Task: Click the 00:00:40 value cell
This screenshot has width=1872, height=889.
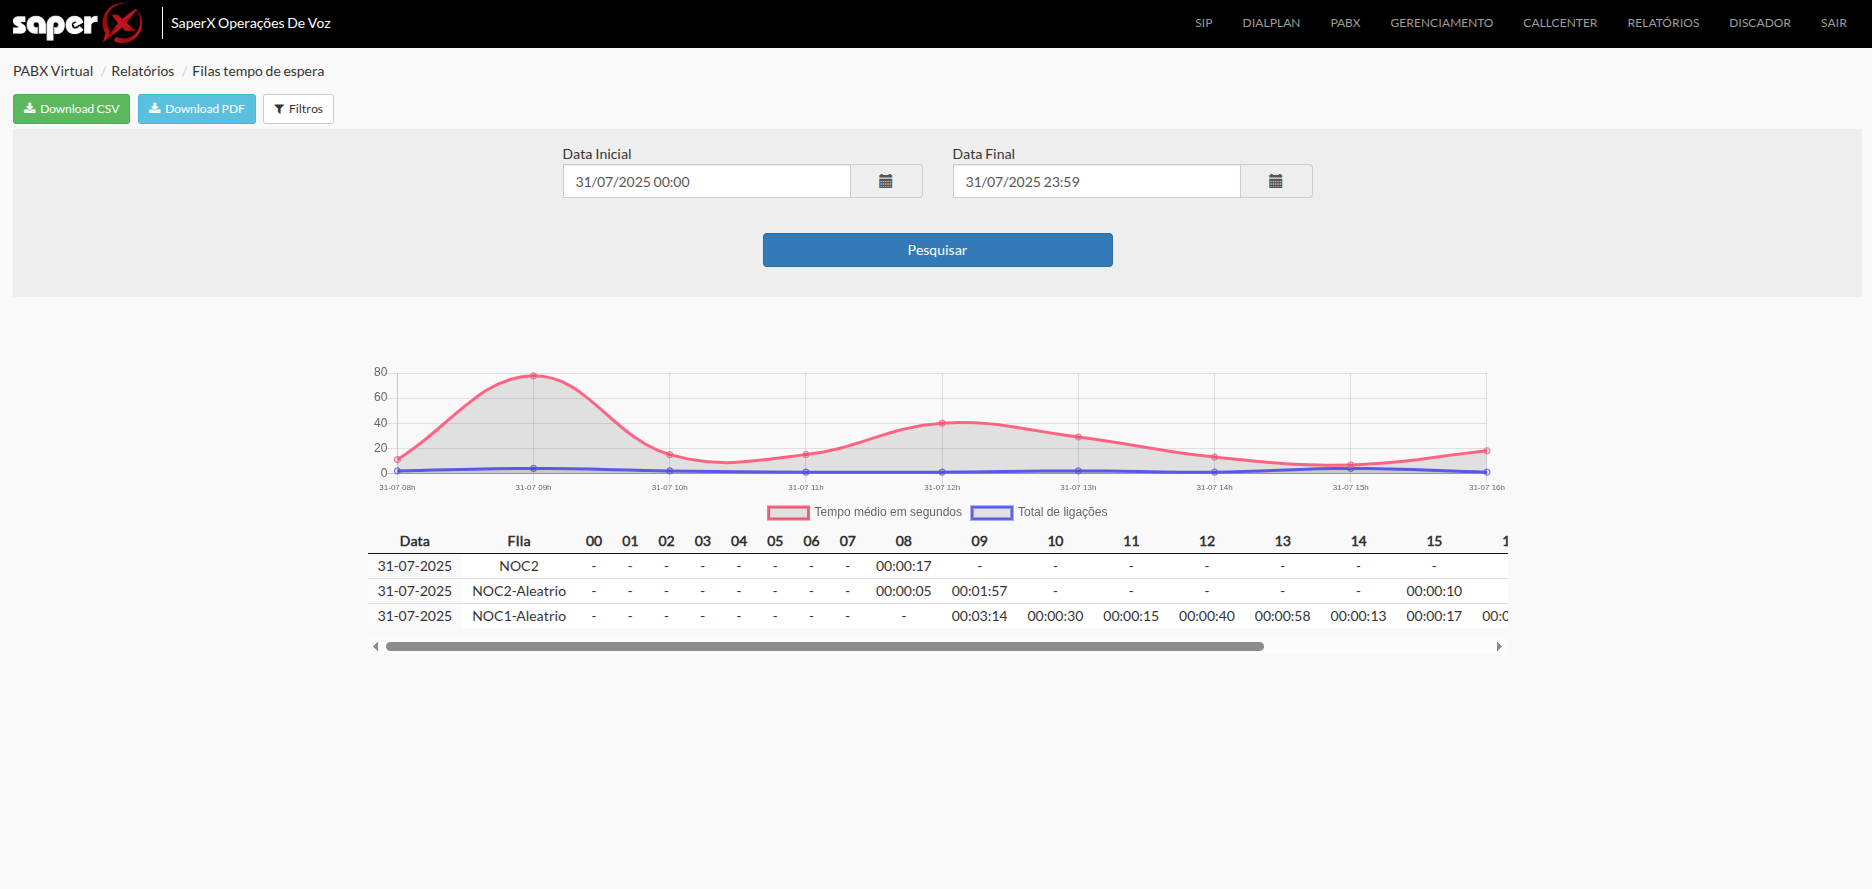Action: 1207,616
